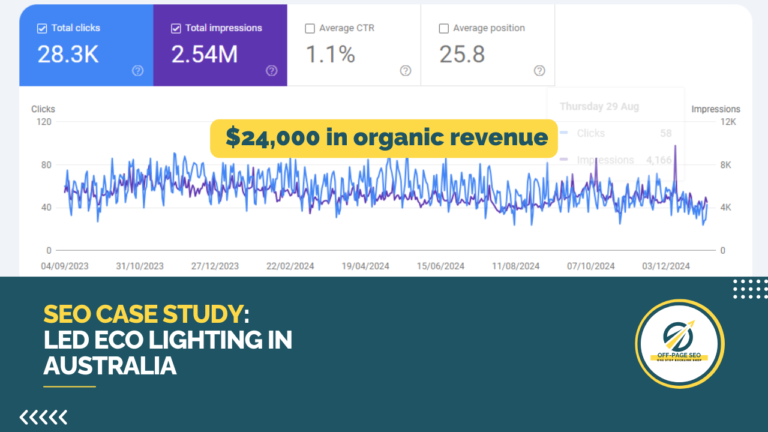Click the 31/10/2023 axis date label
This screenshot has height=432, width=768.
pos(140,266)
